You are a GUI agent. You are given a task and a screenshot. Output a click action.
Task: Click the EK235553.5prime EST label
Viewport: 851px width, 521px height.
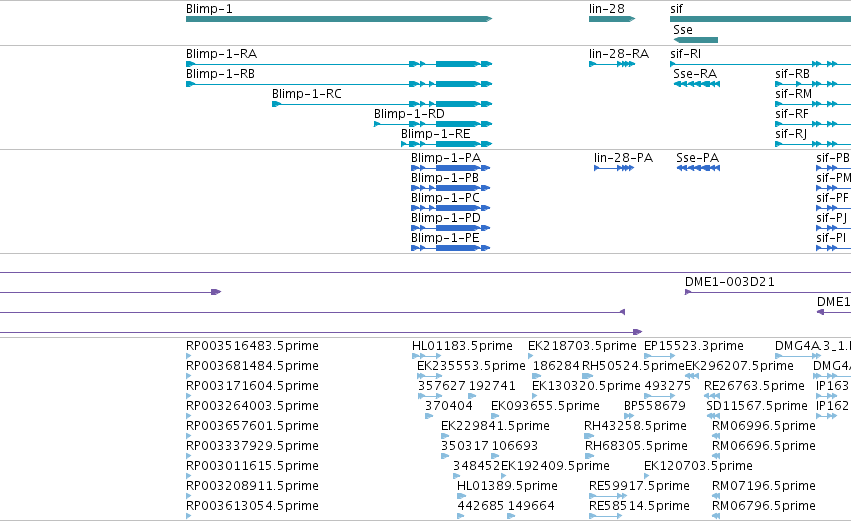pos(471,366)
